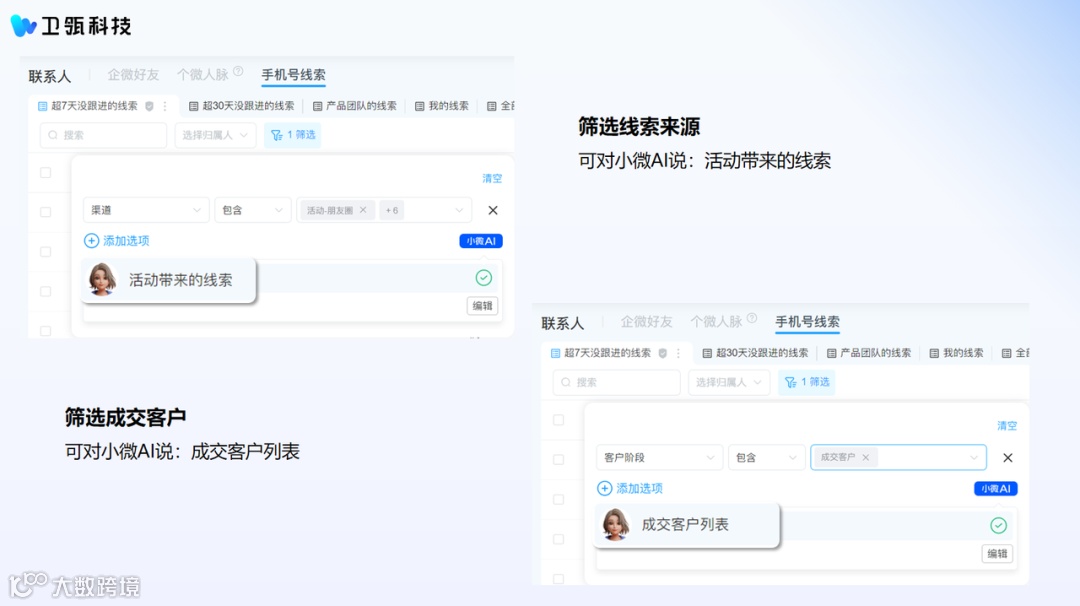Screen dimensions: 1080x606
Task: Remove the 成交客户 filter tag
Action: [x=866, y=457]
